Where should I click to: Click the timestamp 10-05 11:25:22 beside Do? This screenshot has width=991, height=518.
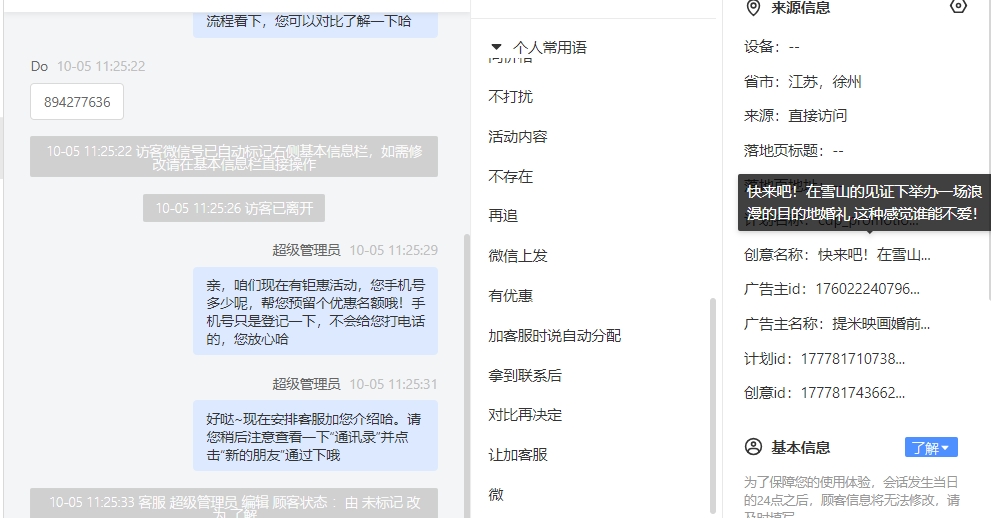pos(101,66)
